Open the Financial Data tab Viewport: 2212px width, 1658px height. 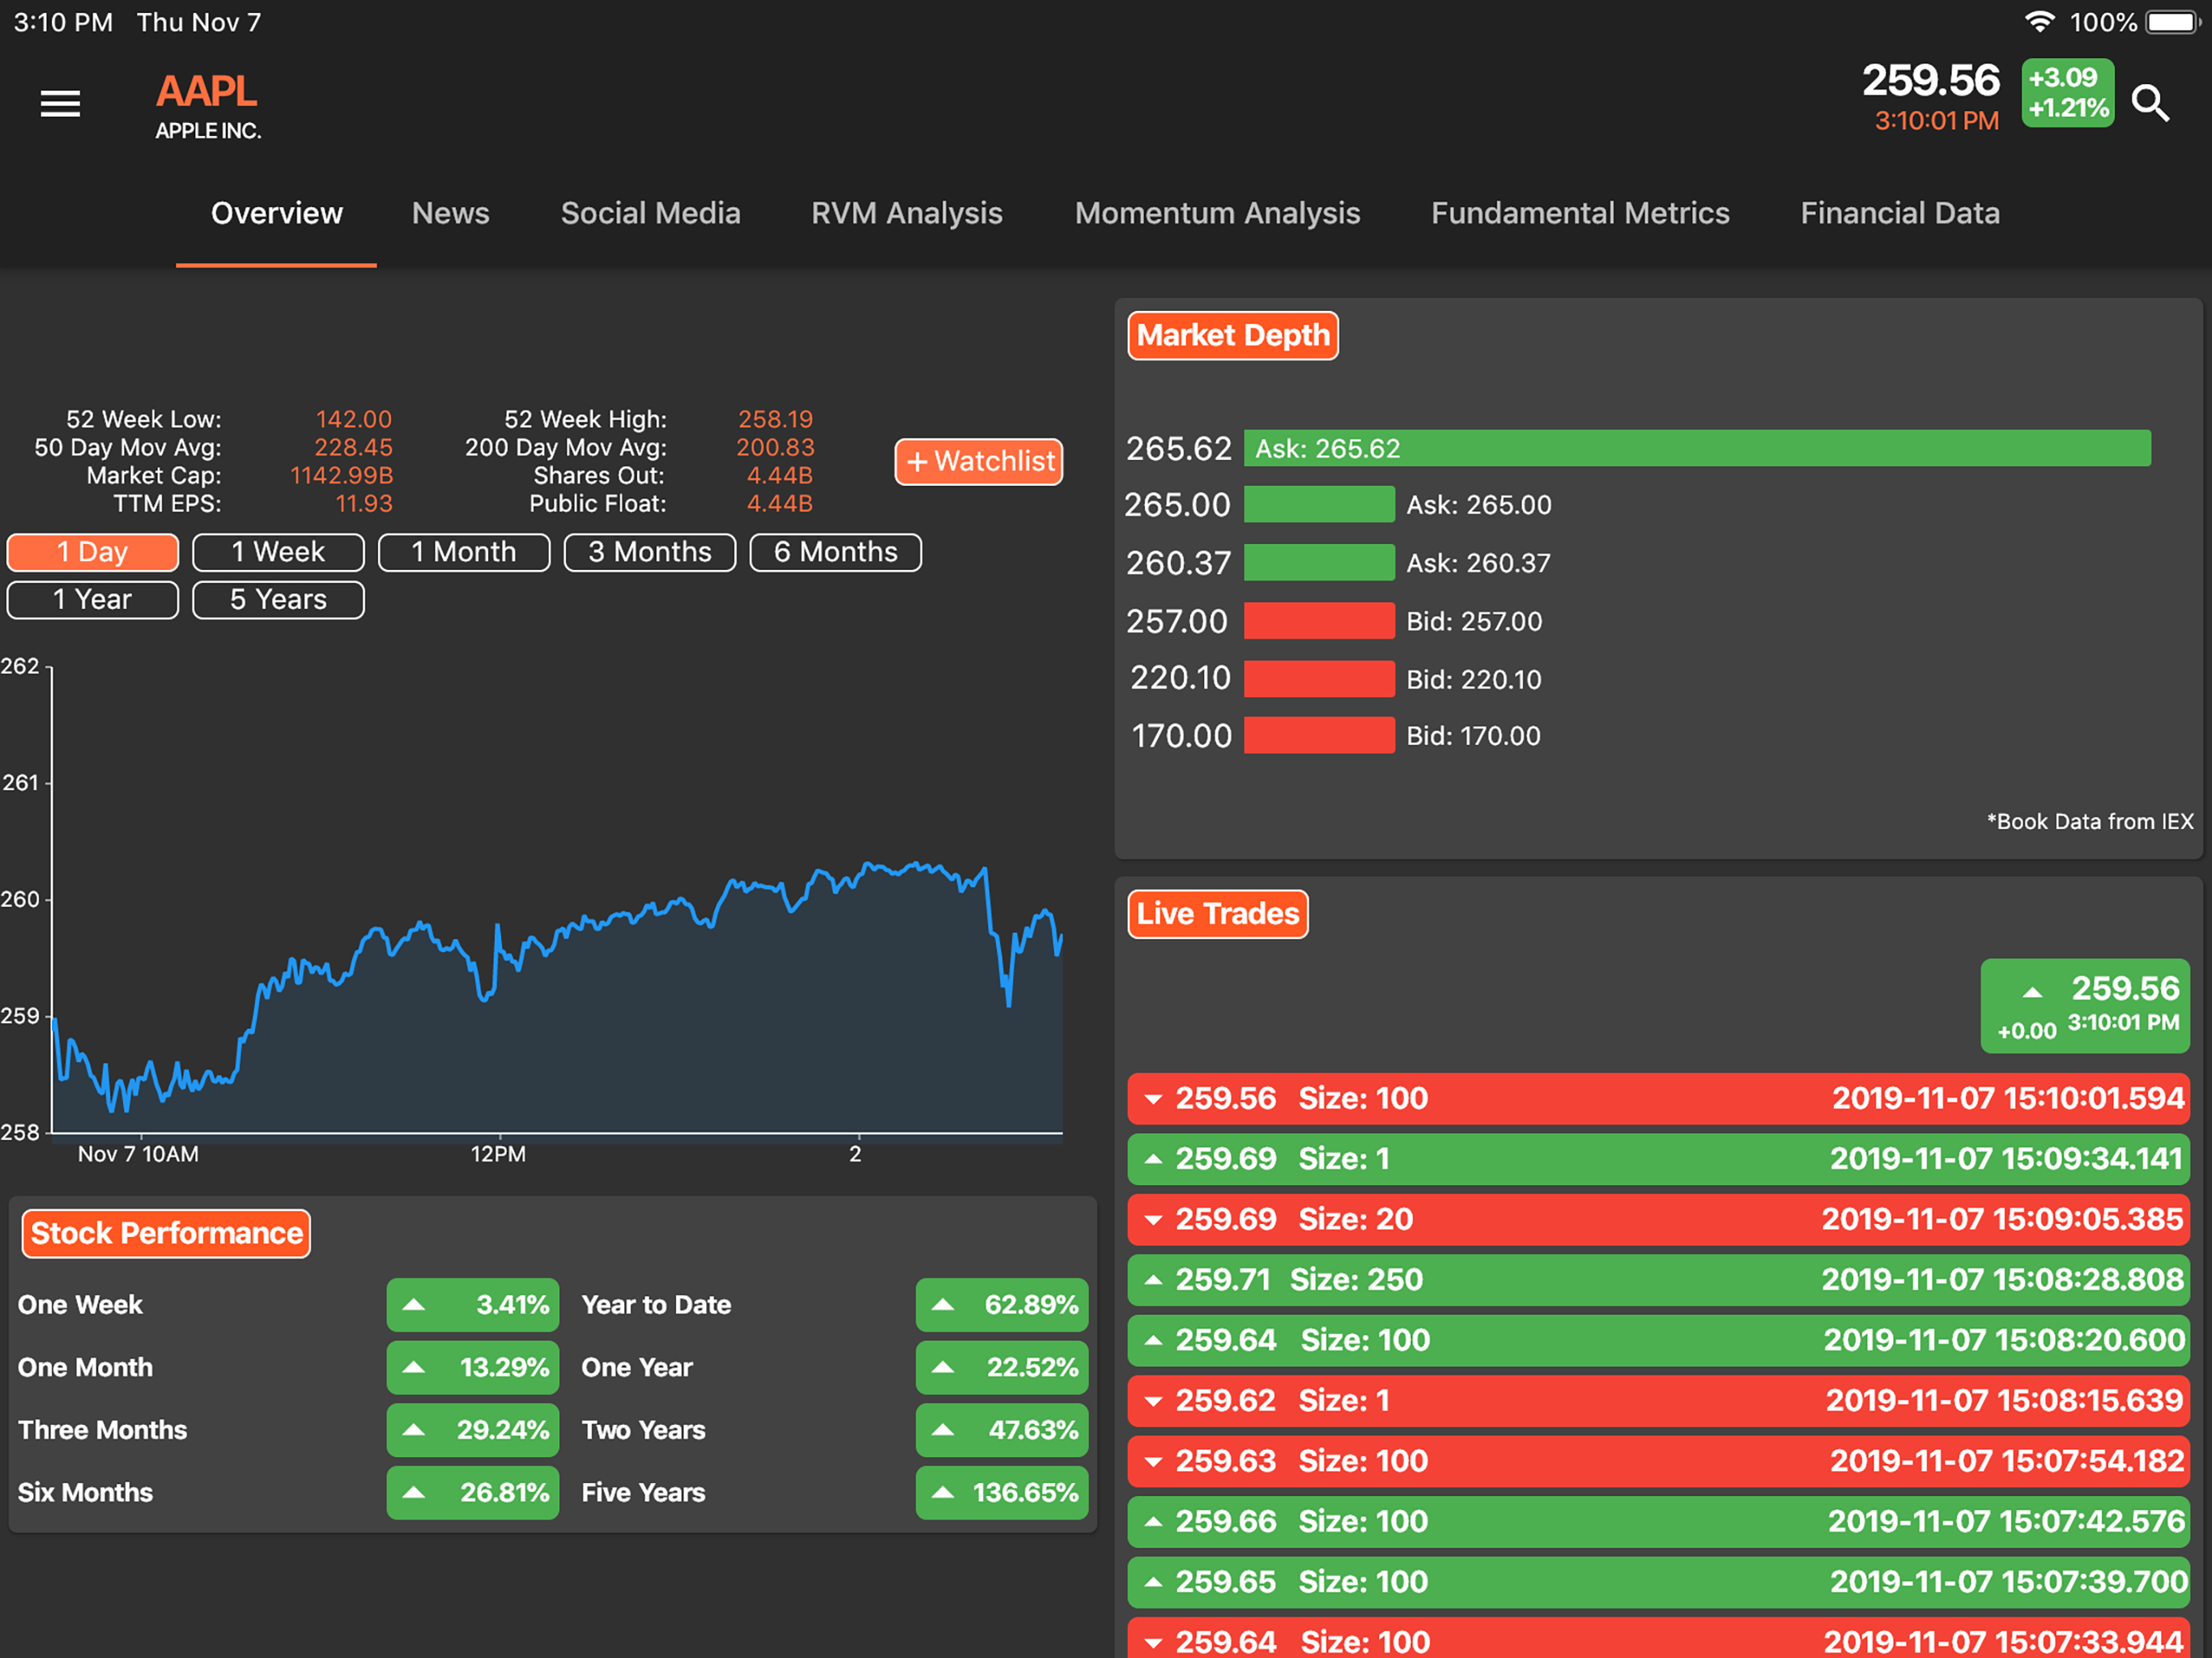click(x=1899, y=213)
